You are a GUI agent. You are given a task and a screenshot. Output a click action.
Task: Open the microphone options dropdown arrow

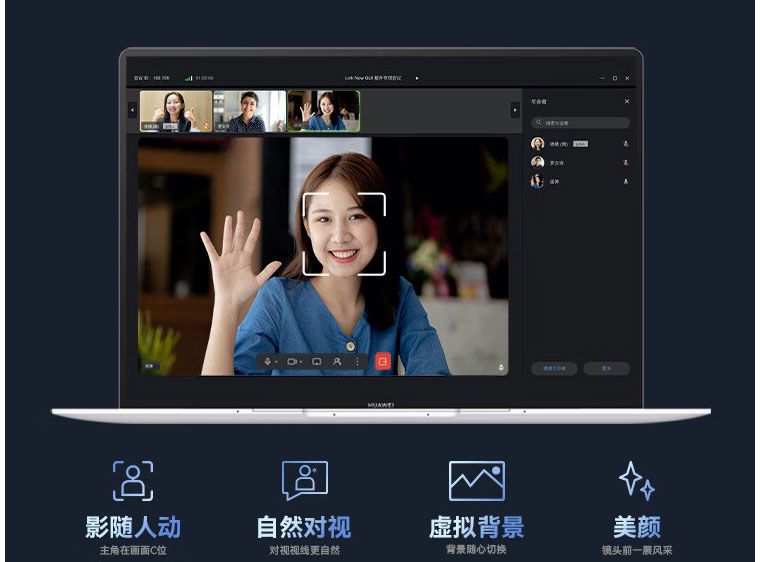(276, 362)
